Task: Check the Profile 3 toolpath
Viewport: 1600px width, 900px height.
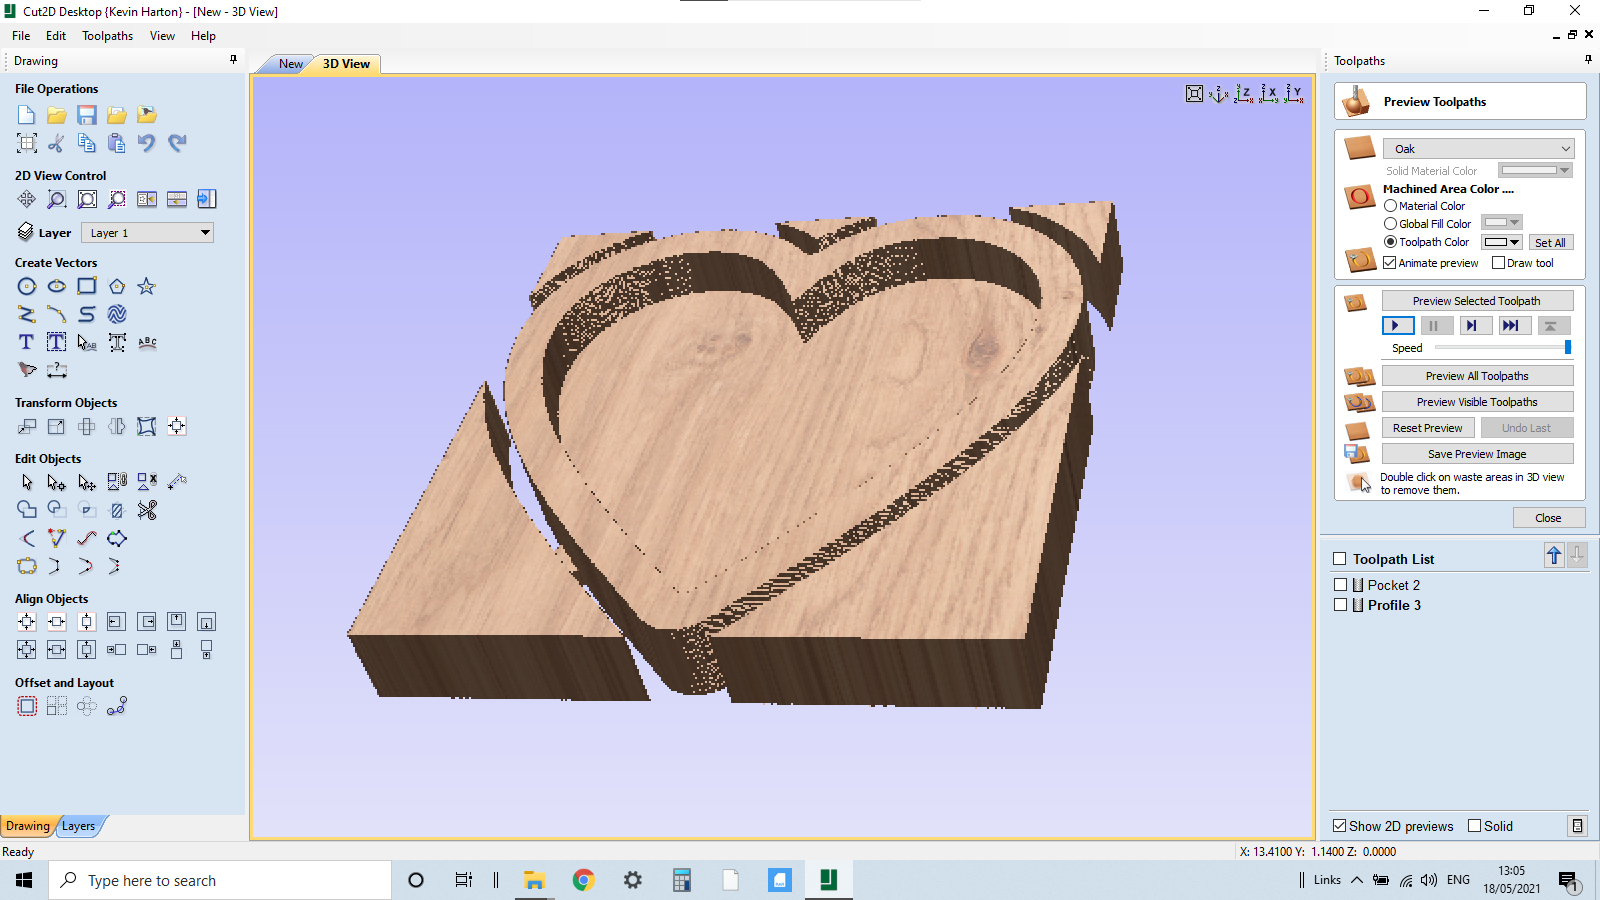Action: tap(1340, 605)
